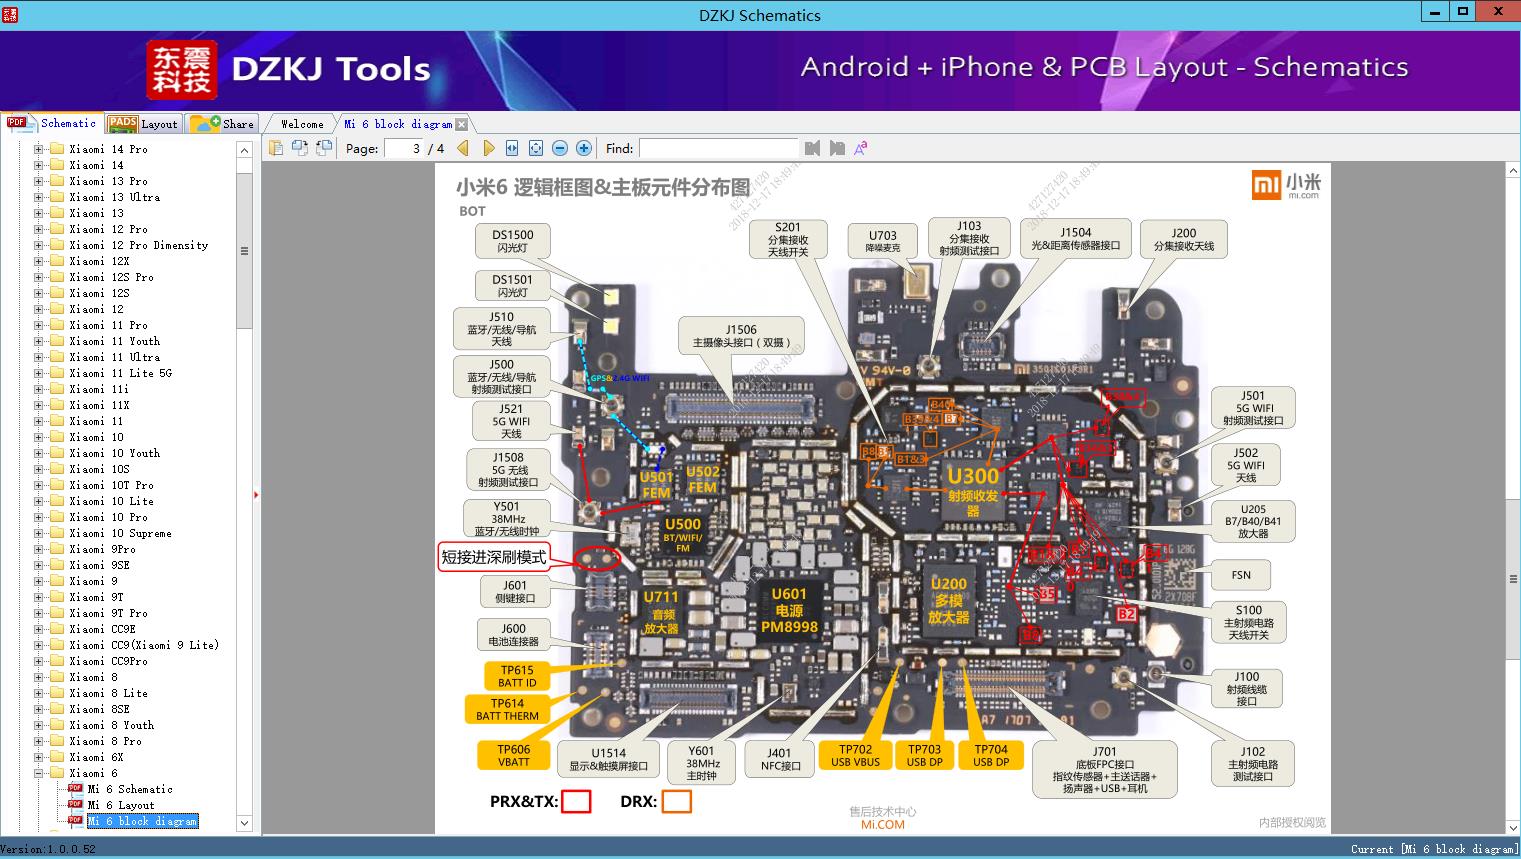Select Xiaomi CC9(Xiaomi 9 Lite) in tree
This screenshot has height=859, width=1521.
click(x=144, y=645)
